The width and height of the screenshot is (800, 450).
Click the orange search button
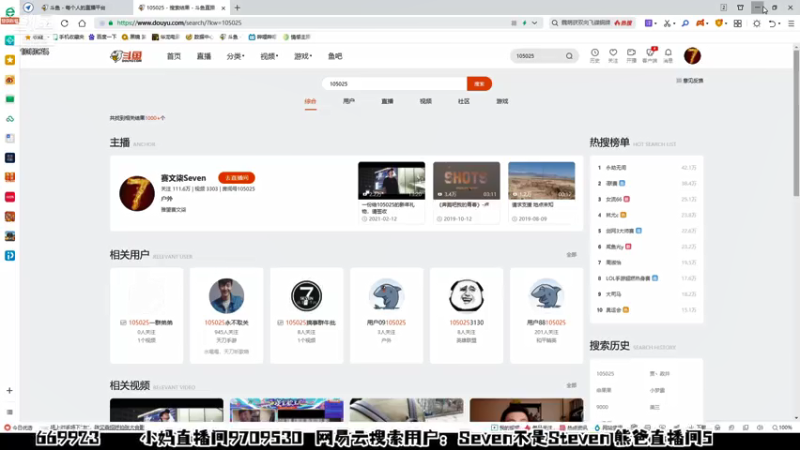pos(479,84)
